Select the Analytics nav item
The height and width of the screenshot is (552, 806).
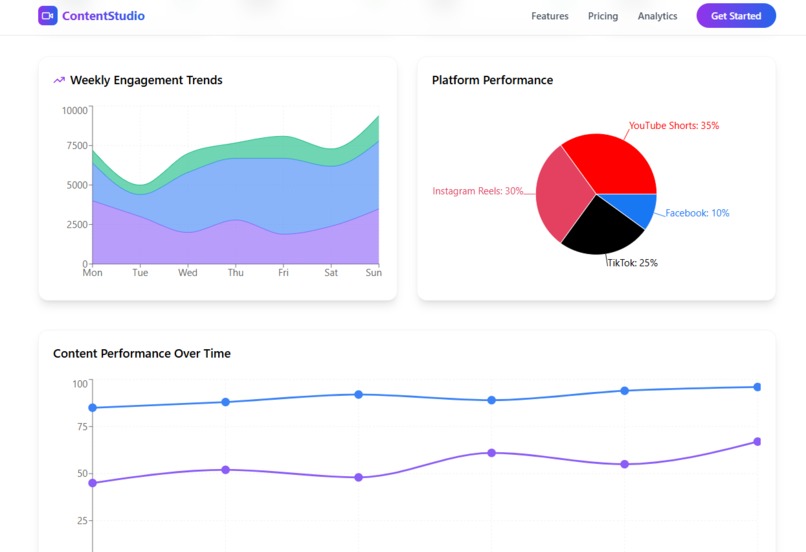pyautogui.click(x=657, y=16)
